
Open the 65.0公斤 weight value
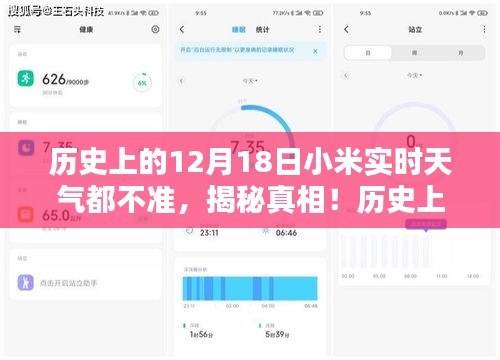tap(62, 216)
